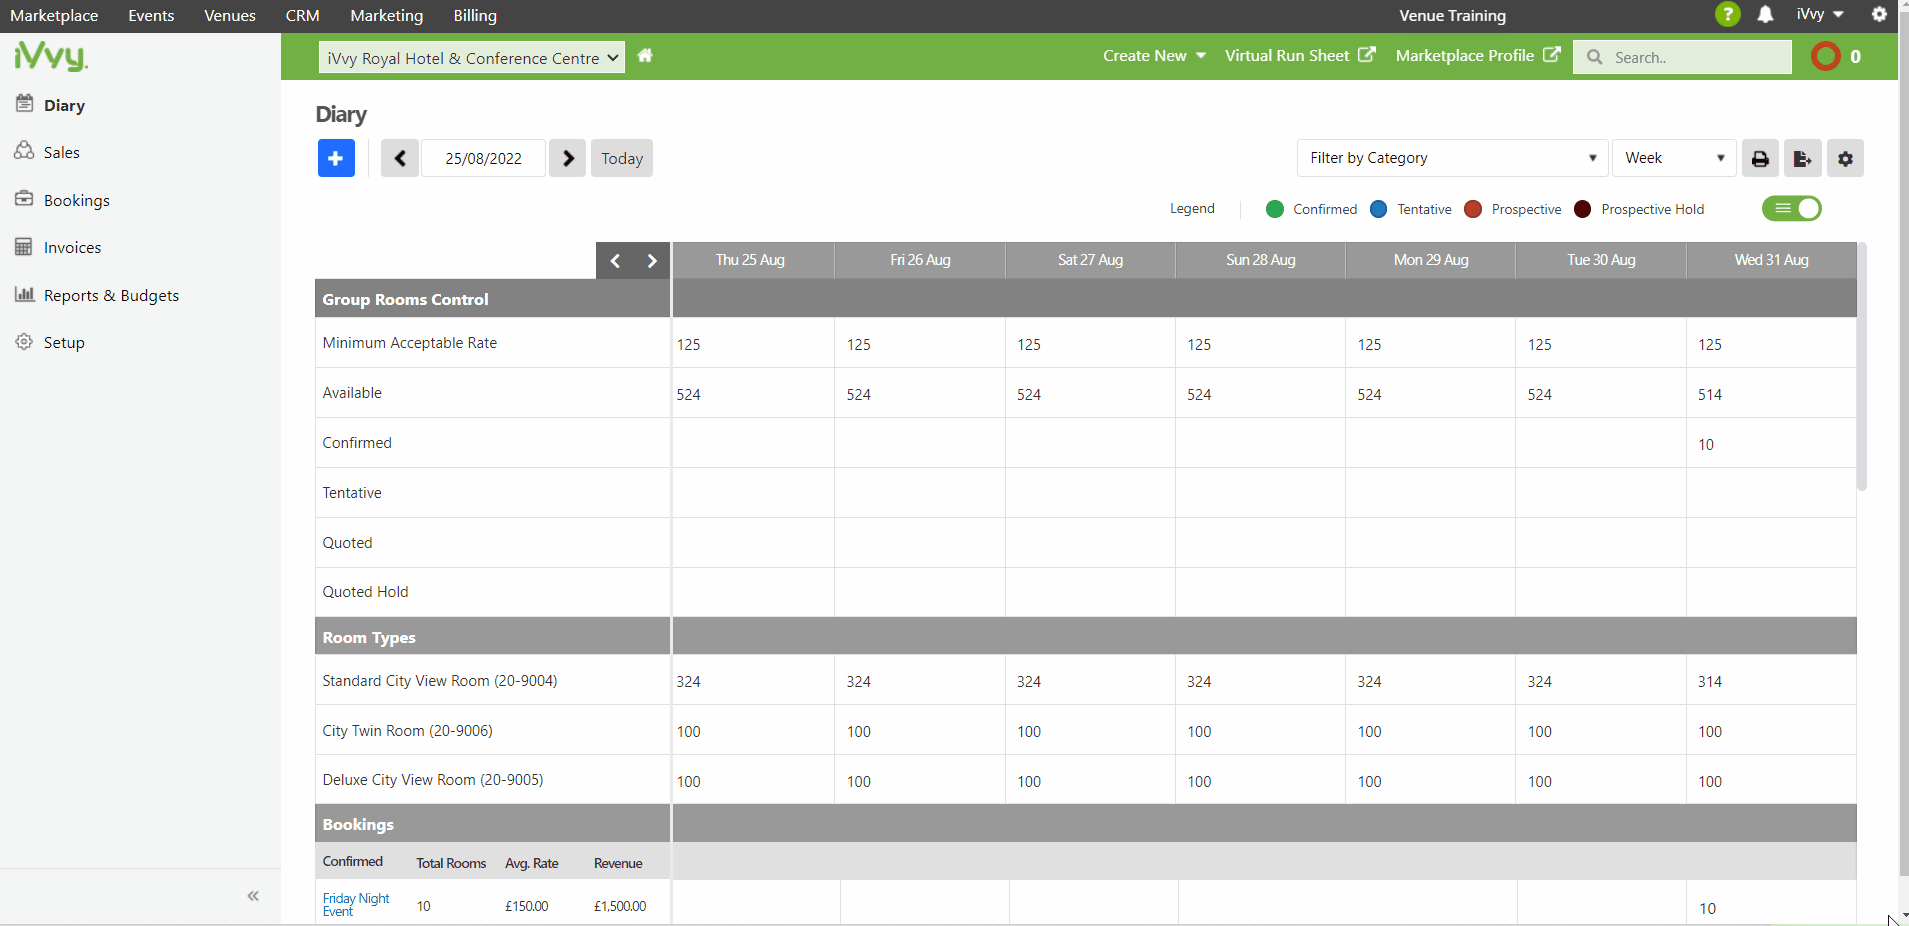
Task: Shift diary columns back with left chevron
Action: 615,261
